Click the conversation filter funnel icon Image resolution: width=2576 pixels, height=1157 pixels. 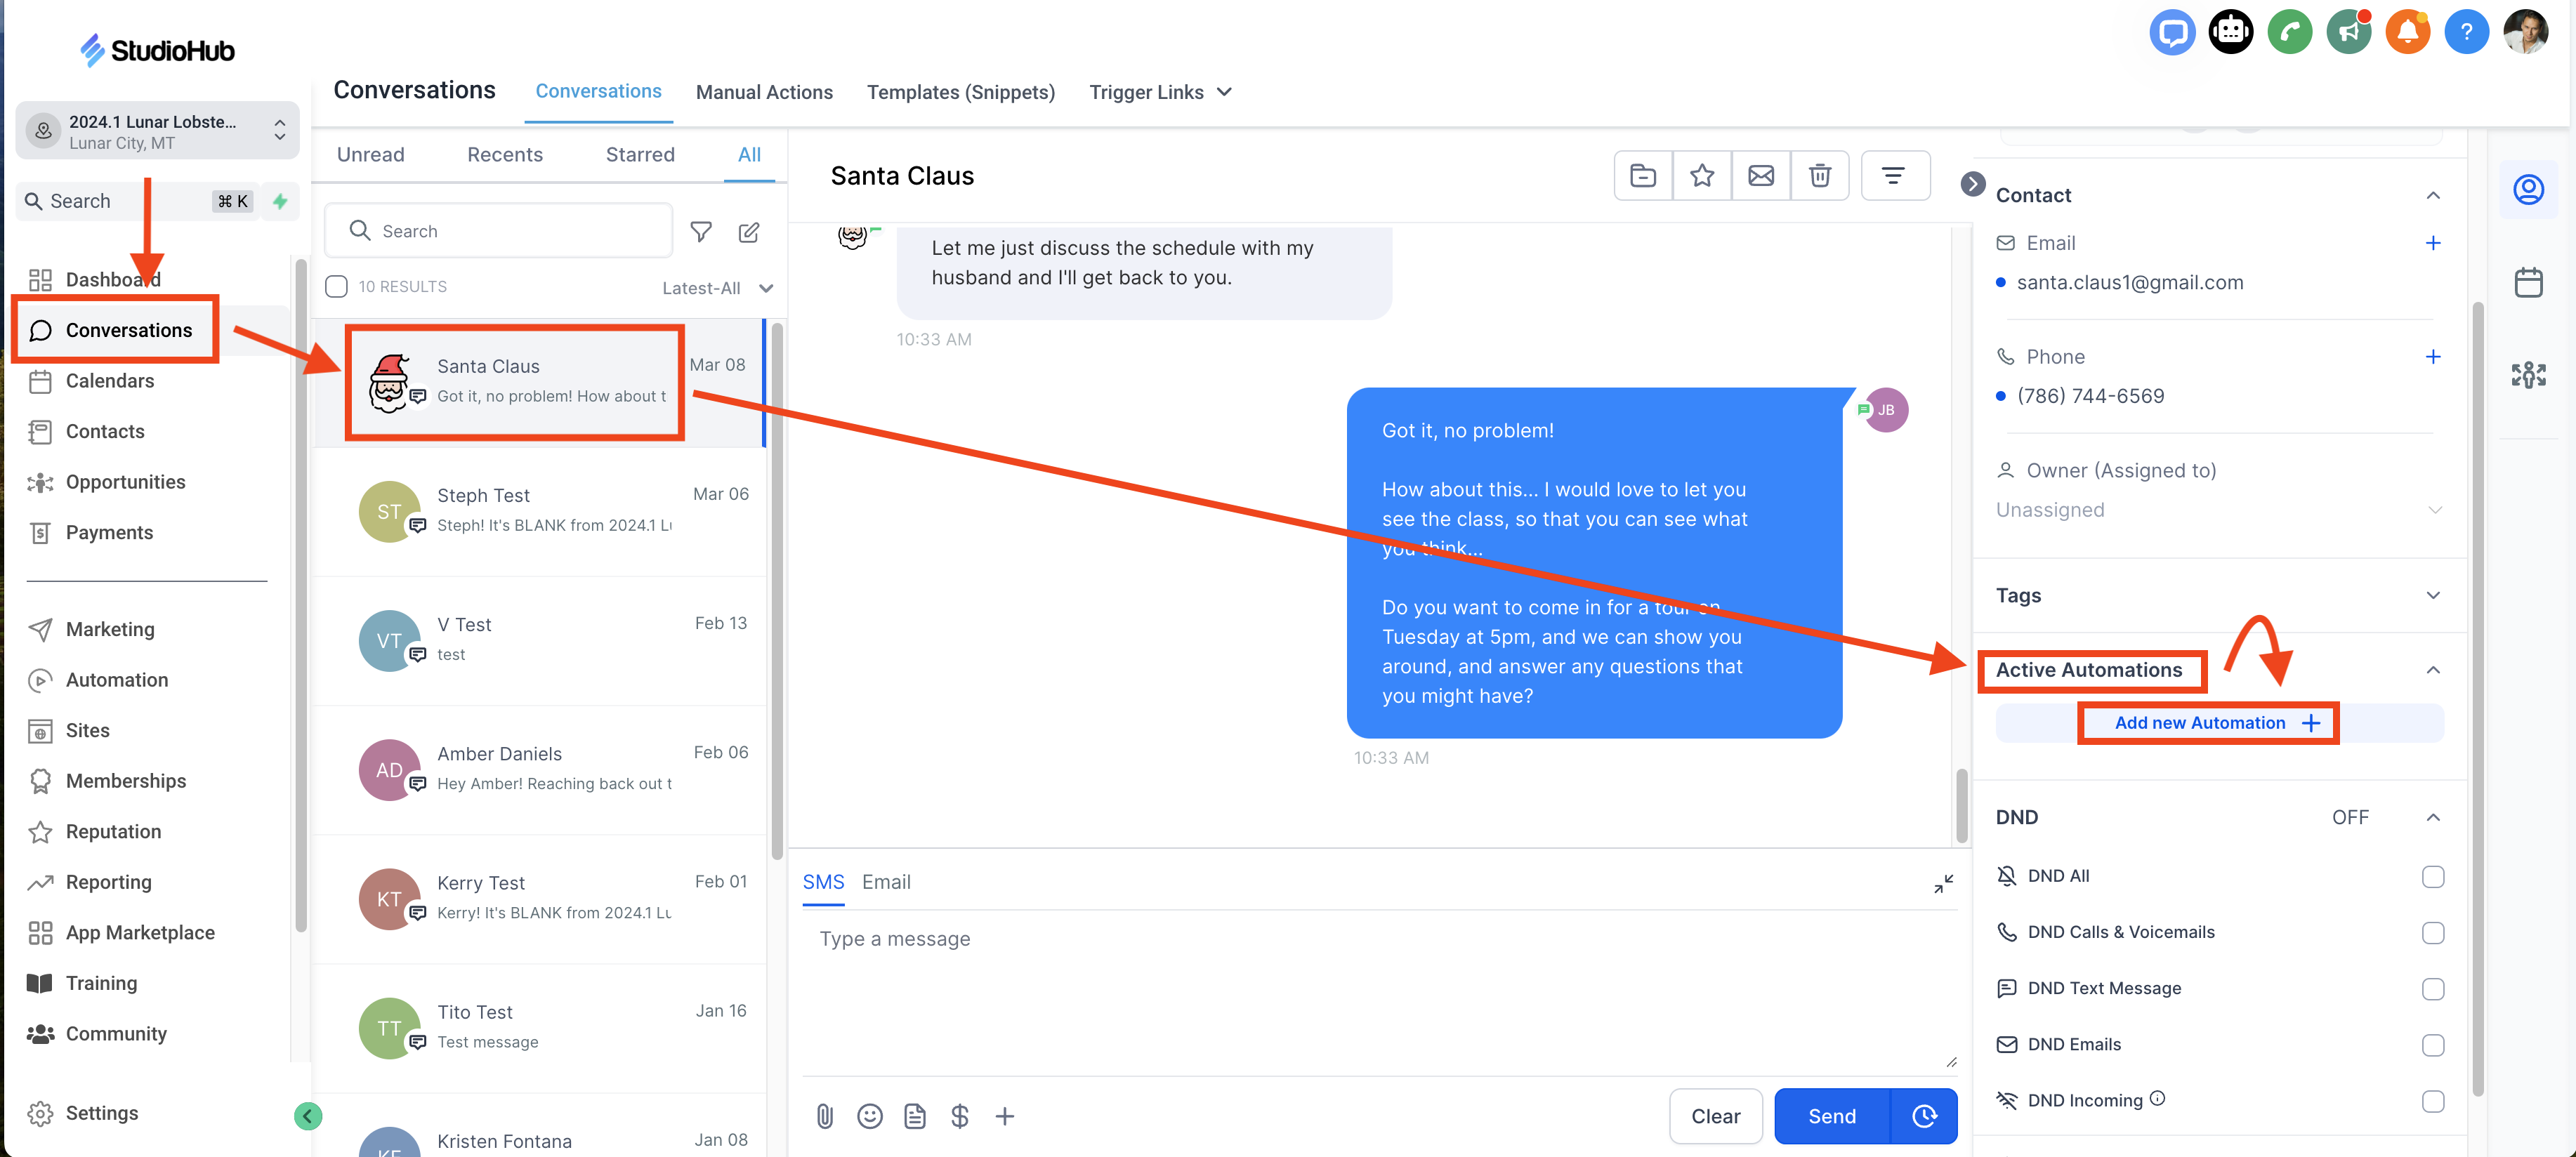[701, 232]
